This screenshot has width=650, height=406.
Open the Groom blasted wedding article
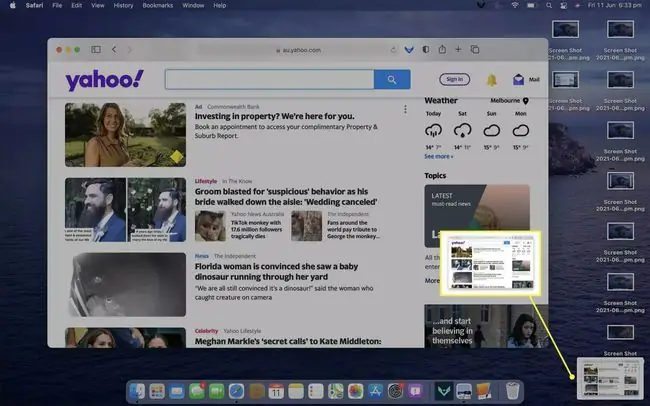pos(286,197)
